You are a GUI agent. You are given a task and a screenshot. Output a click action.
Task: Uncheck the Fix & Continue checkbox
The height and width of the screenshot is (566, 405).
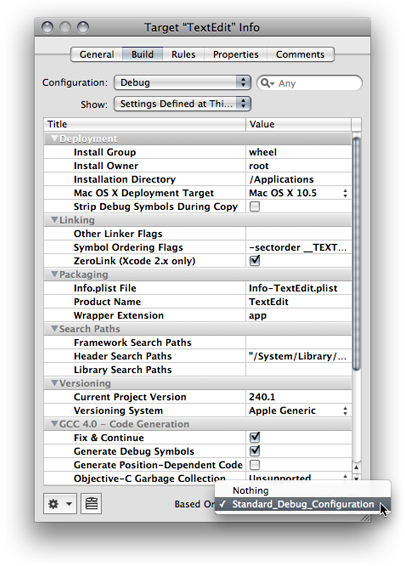coord(255,437)
